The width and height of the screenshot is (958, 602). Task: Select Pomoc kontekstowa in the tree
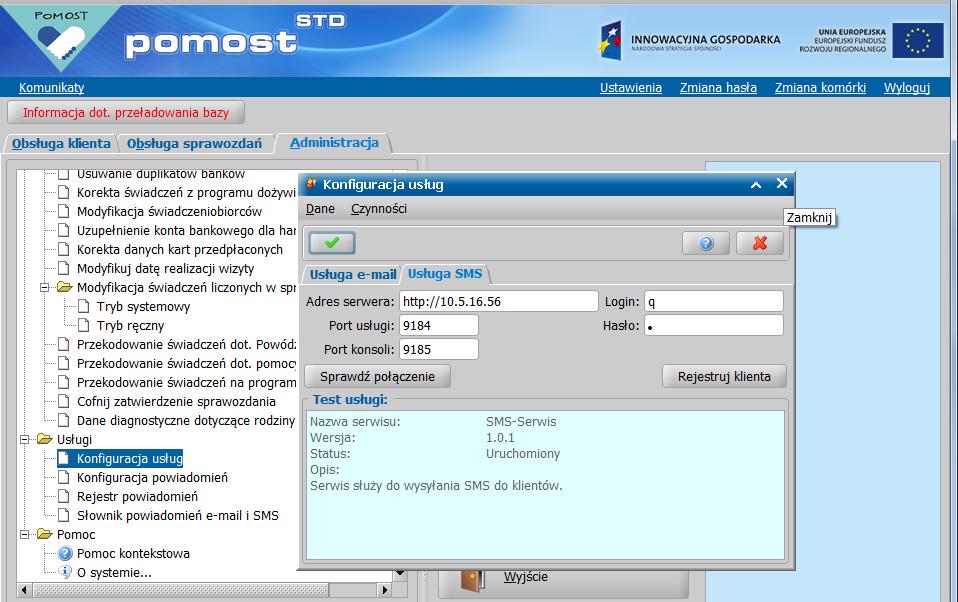click(x=133, y=553)
